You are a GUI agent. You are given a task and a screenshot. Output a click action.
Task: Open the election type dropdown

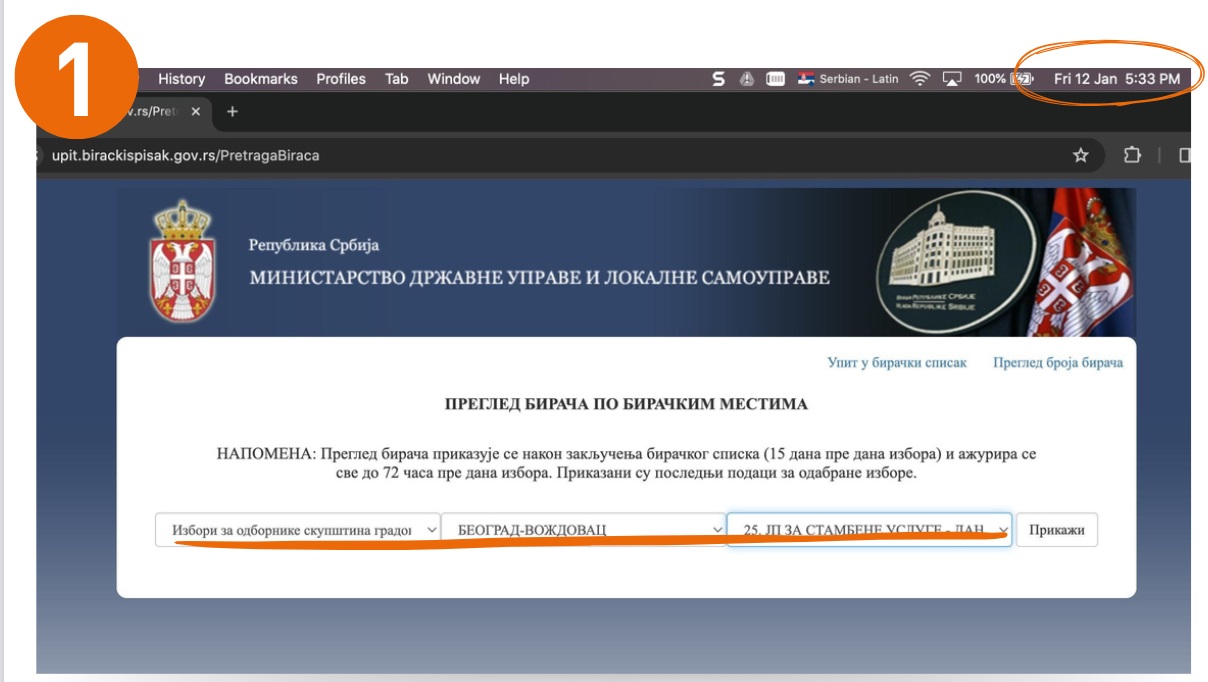click(x=298, y=530)
